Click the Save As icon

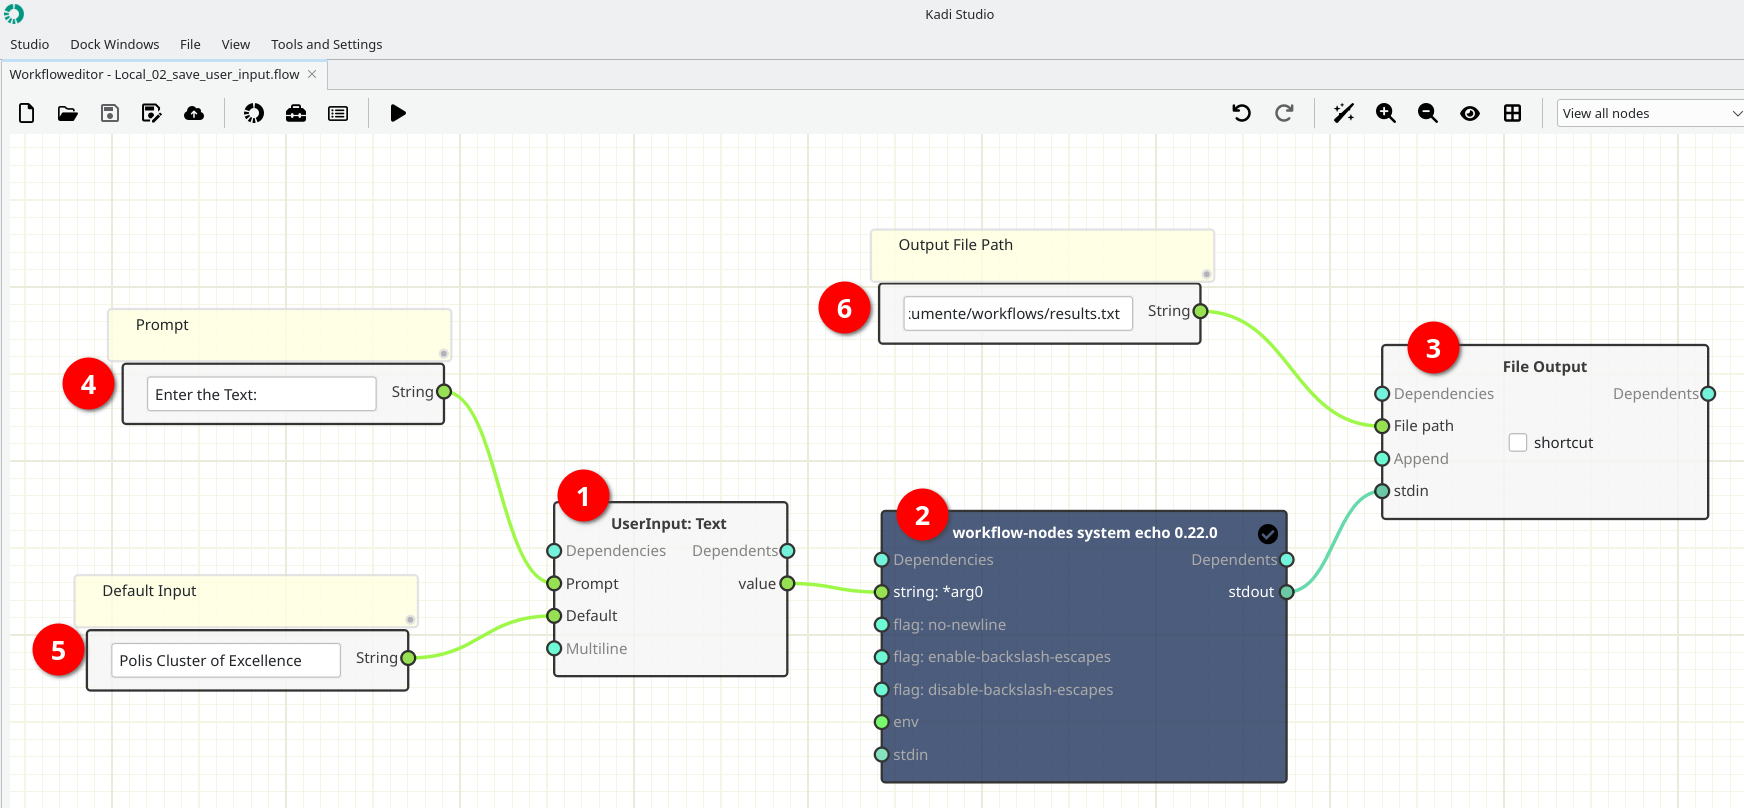tap(152, 113)
